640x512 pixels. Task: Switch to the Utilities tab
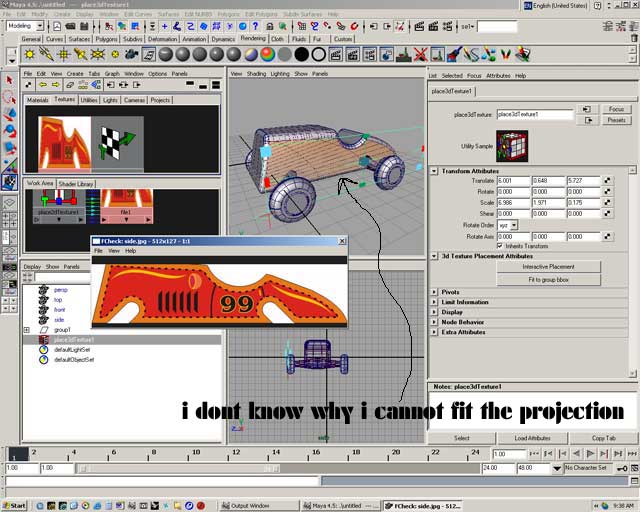point(89,100)
